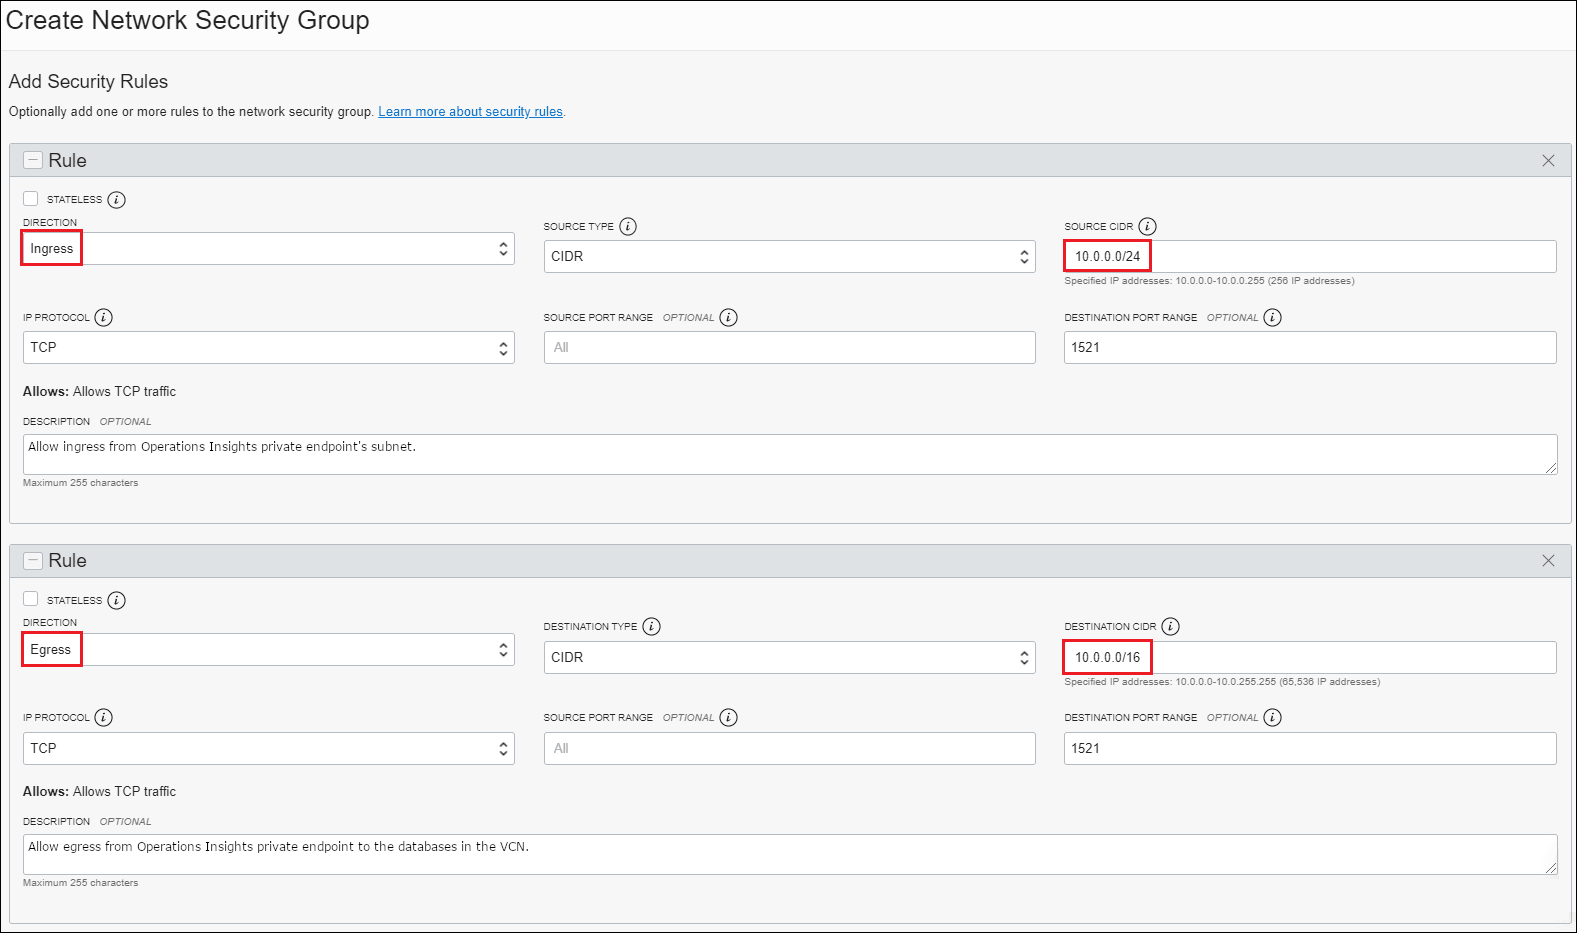Click the info icon next to Source CIDR

[x=1147, y=227]
